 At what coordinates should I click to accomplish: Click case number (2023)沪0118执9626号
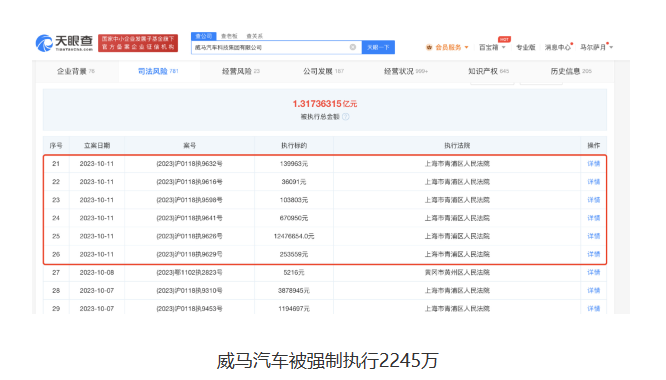click(189, 236)
